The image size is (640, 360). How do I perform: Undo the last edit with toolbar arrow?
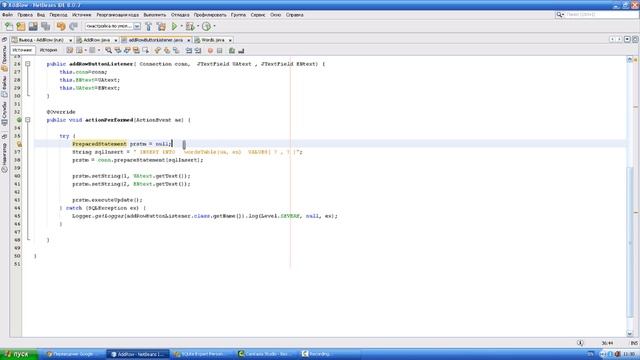coord(61,27)
